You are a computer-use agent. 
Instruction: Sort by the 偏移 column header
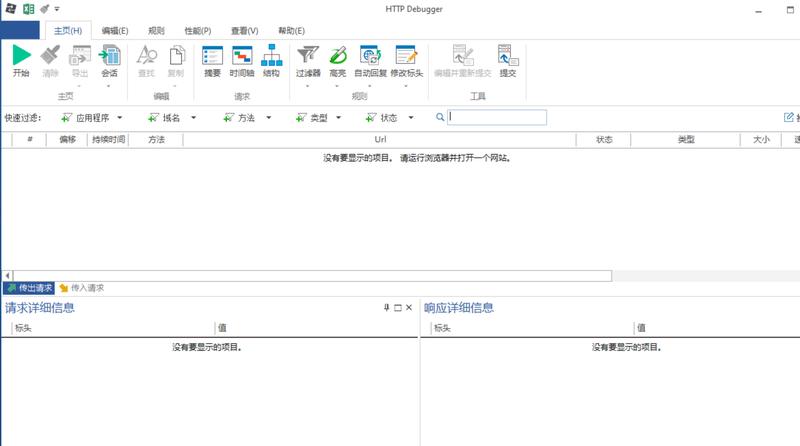click(x=67, y=139)
